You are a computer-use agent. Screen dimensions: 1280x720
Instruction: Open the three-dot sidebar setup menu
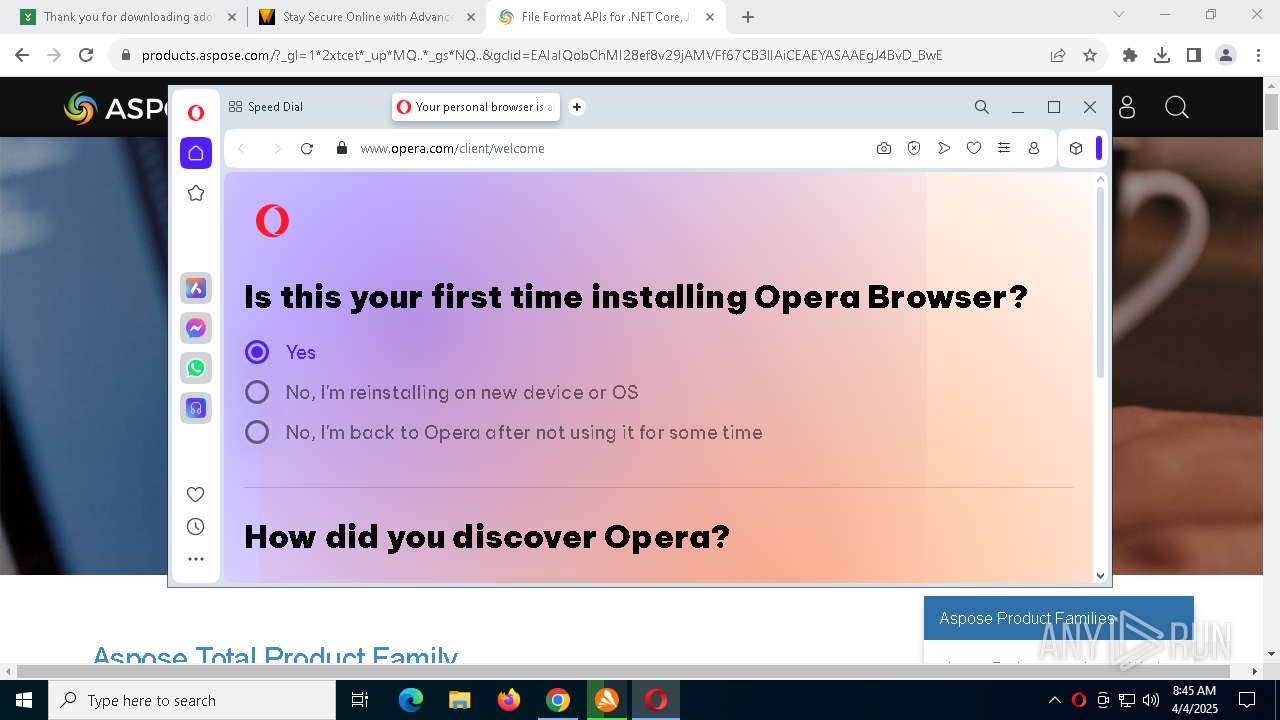click(196, 559)
